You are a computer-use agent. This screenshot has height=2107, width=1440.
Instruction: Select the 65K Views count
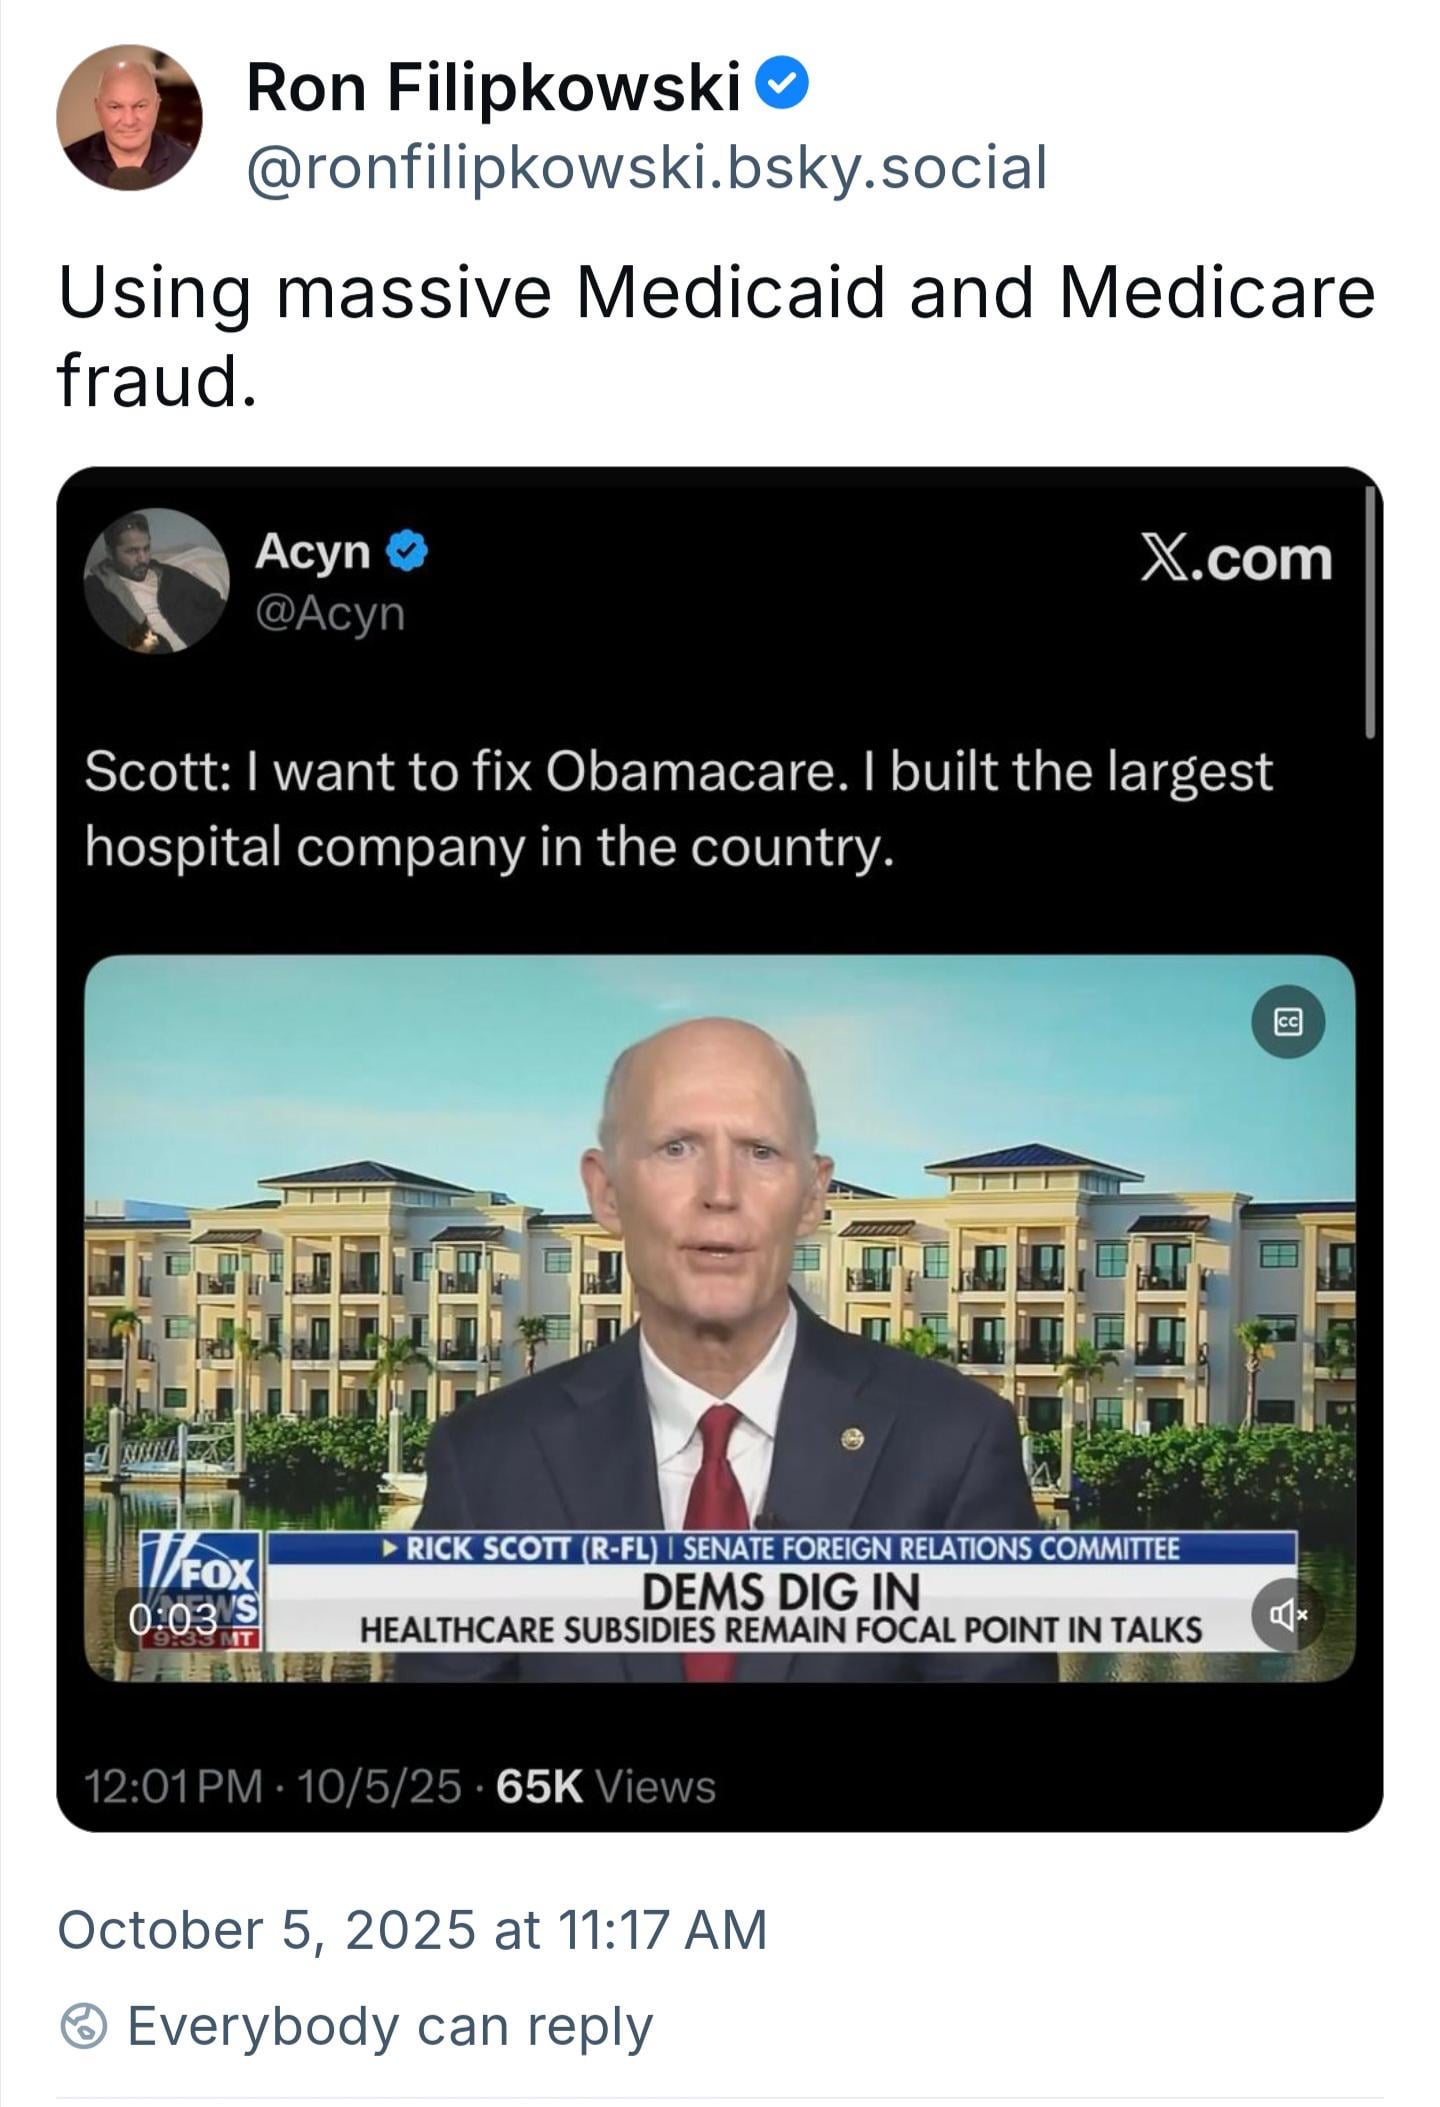[x=606, y=1786]
